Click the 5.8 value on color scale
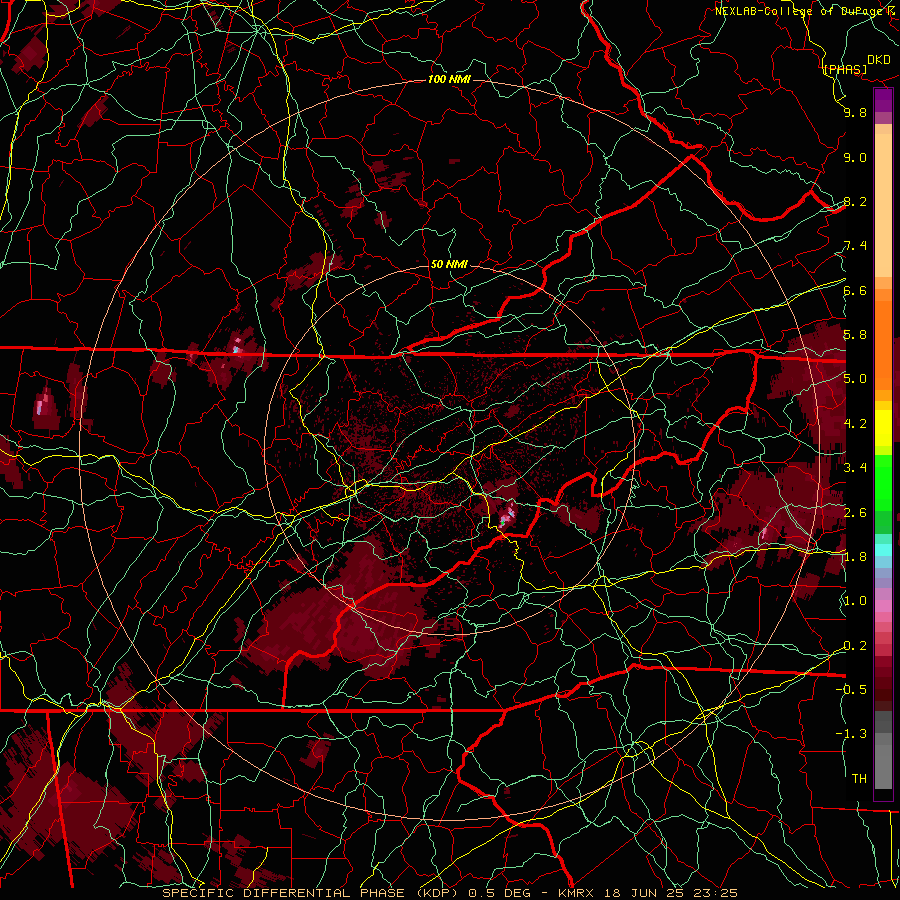Viewport: 900px width, 900px height. (x=855, y=335)
